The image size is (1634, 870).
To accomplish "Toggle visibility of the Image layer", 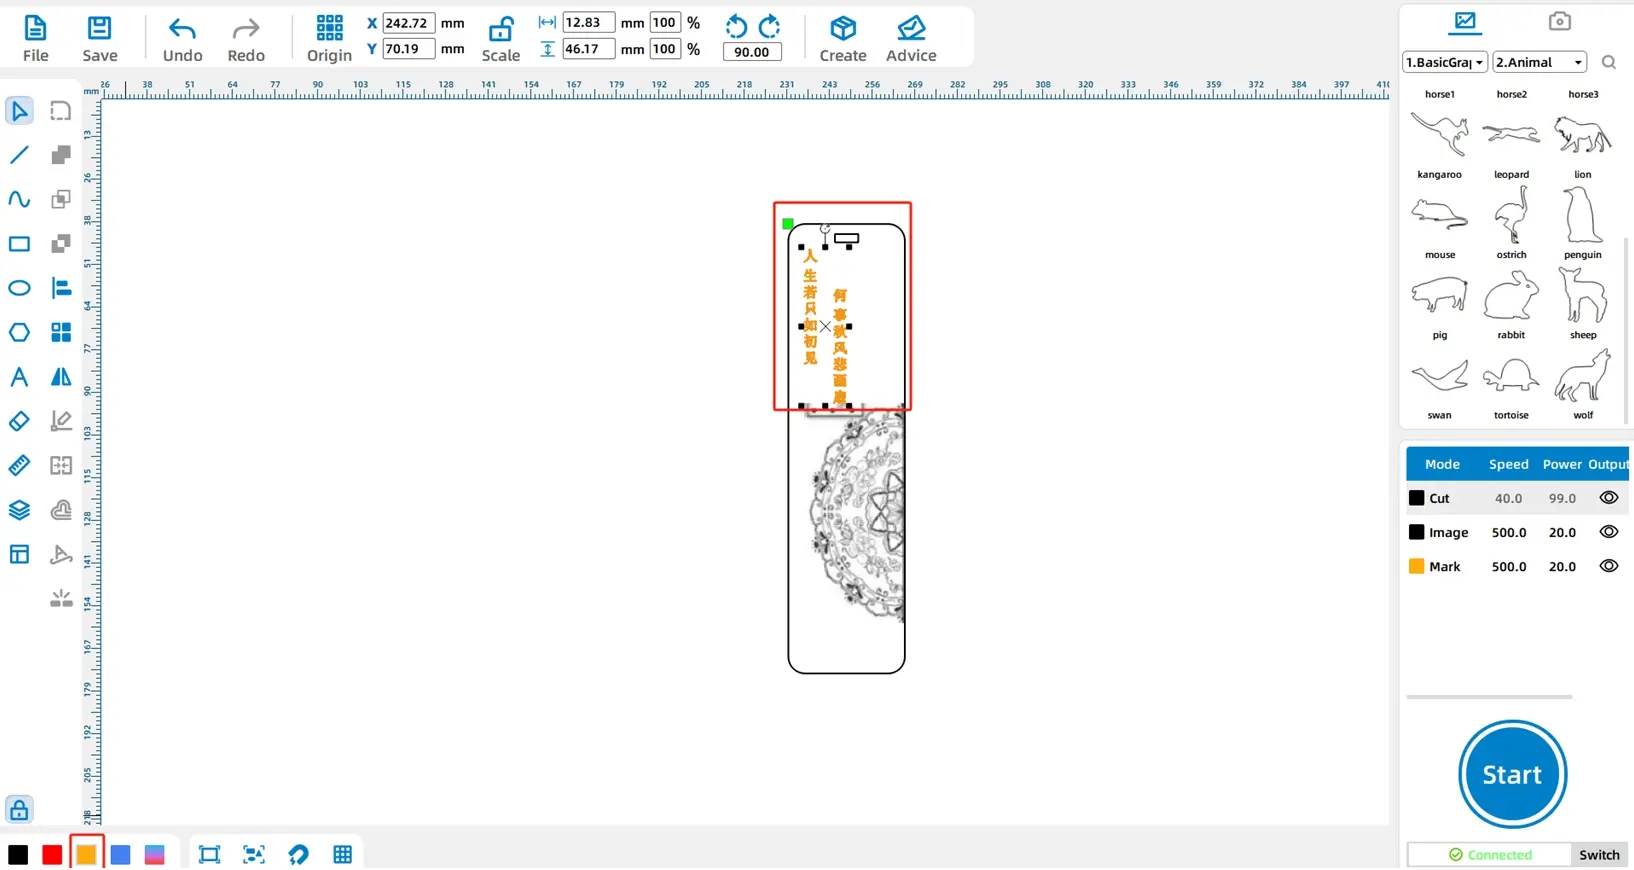I will point(1608,532).
